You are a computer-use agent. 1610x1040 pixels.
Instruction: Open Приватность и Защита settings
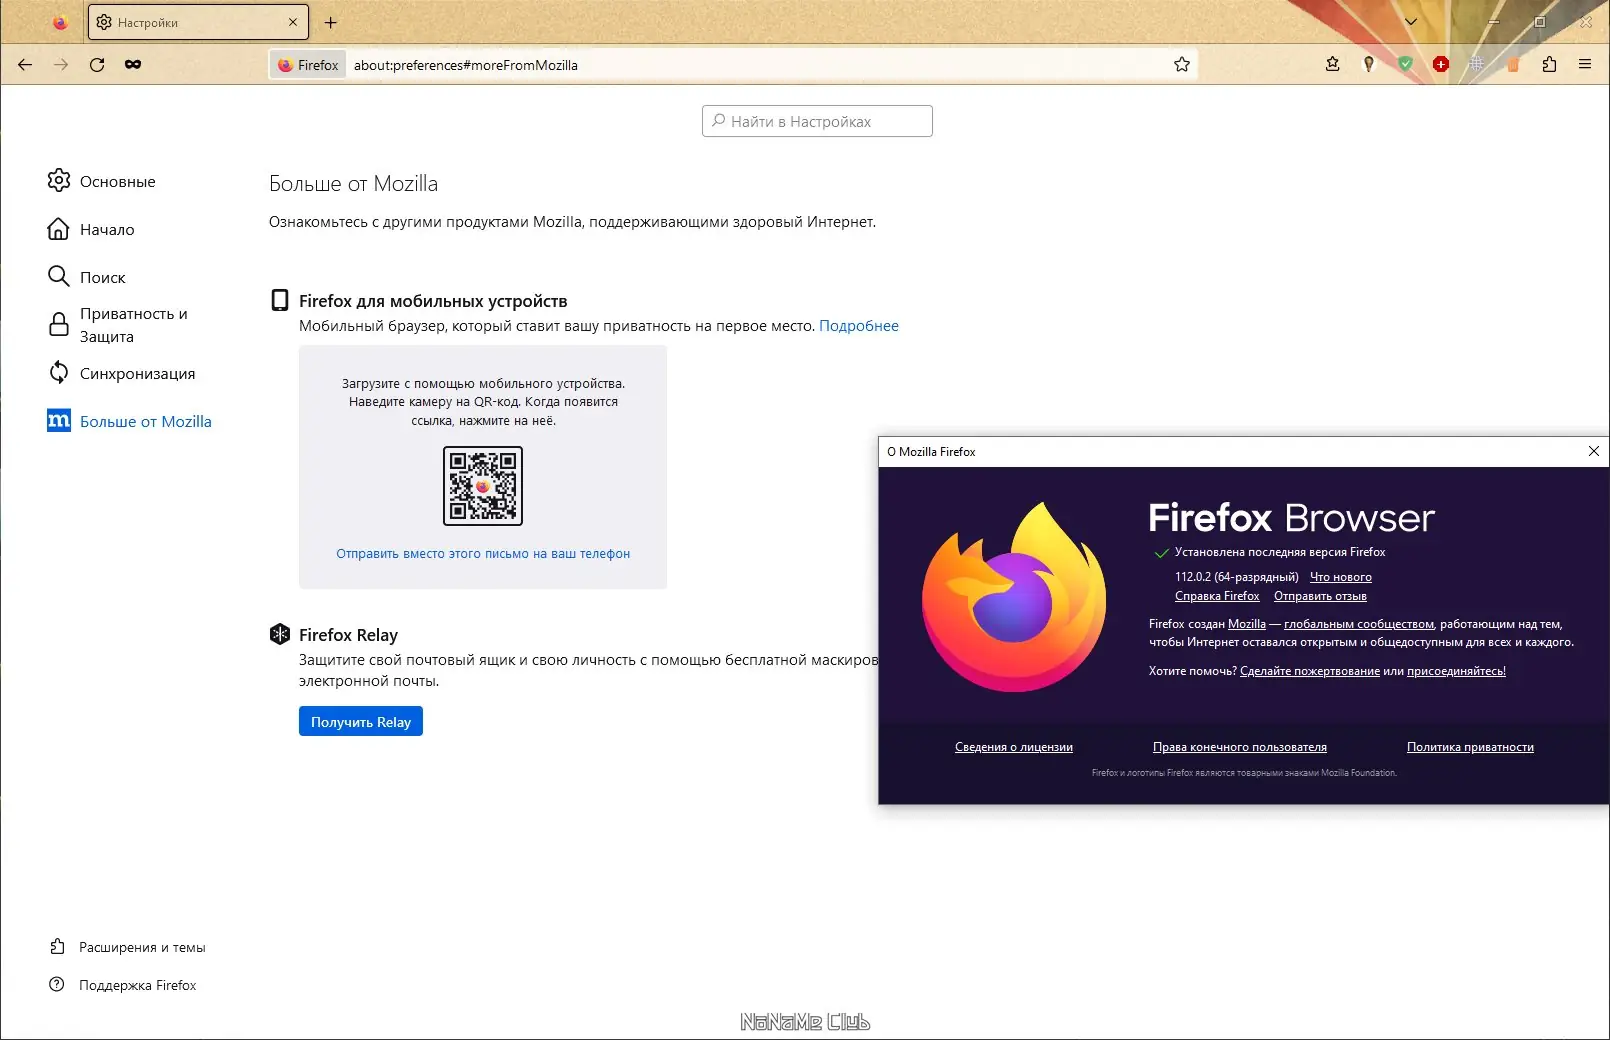118,325
